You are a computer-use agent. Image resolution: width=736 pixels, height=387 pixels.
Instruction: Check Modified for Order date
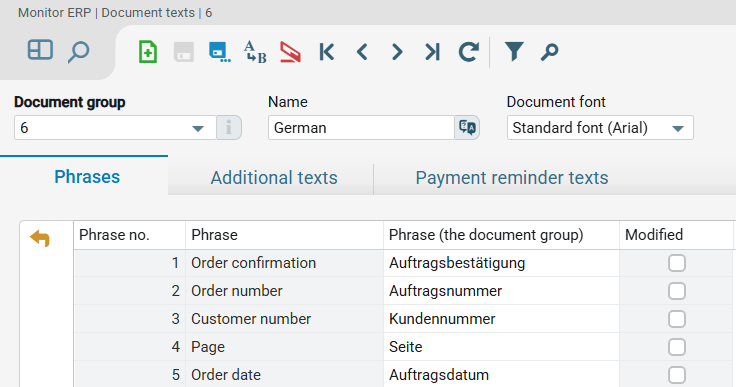677,375
